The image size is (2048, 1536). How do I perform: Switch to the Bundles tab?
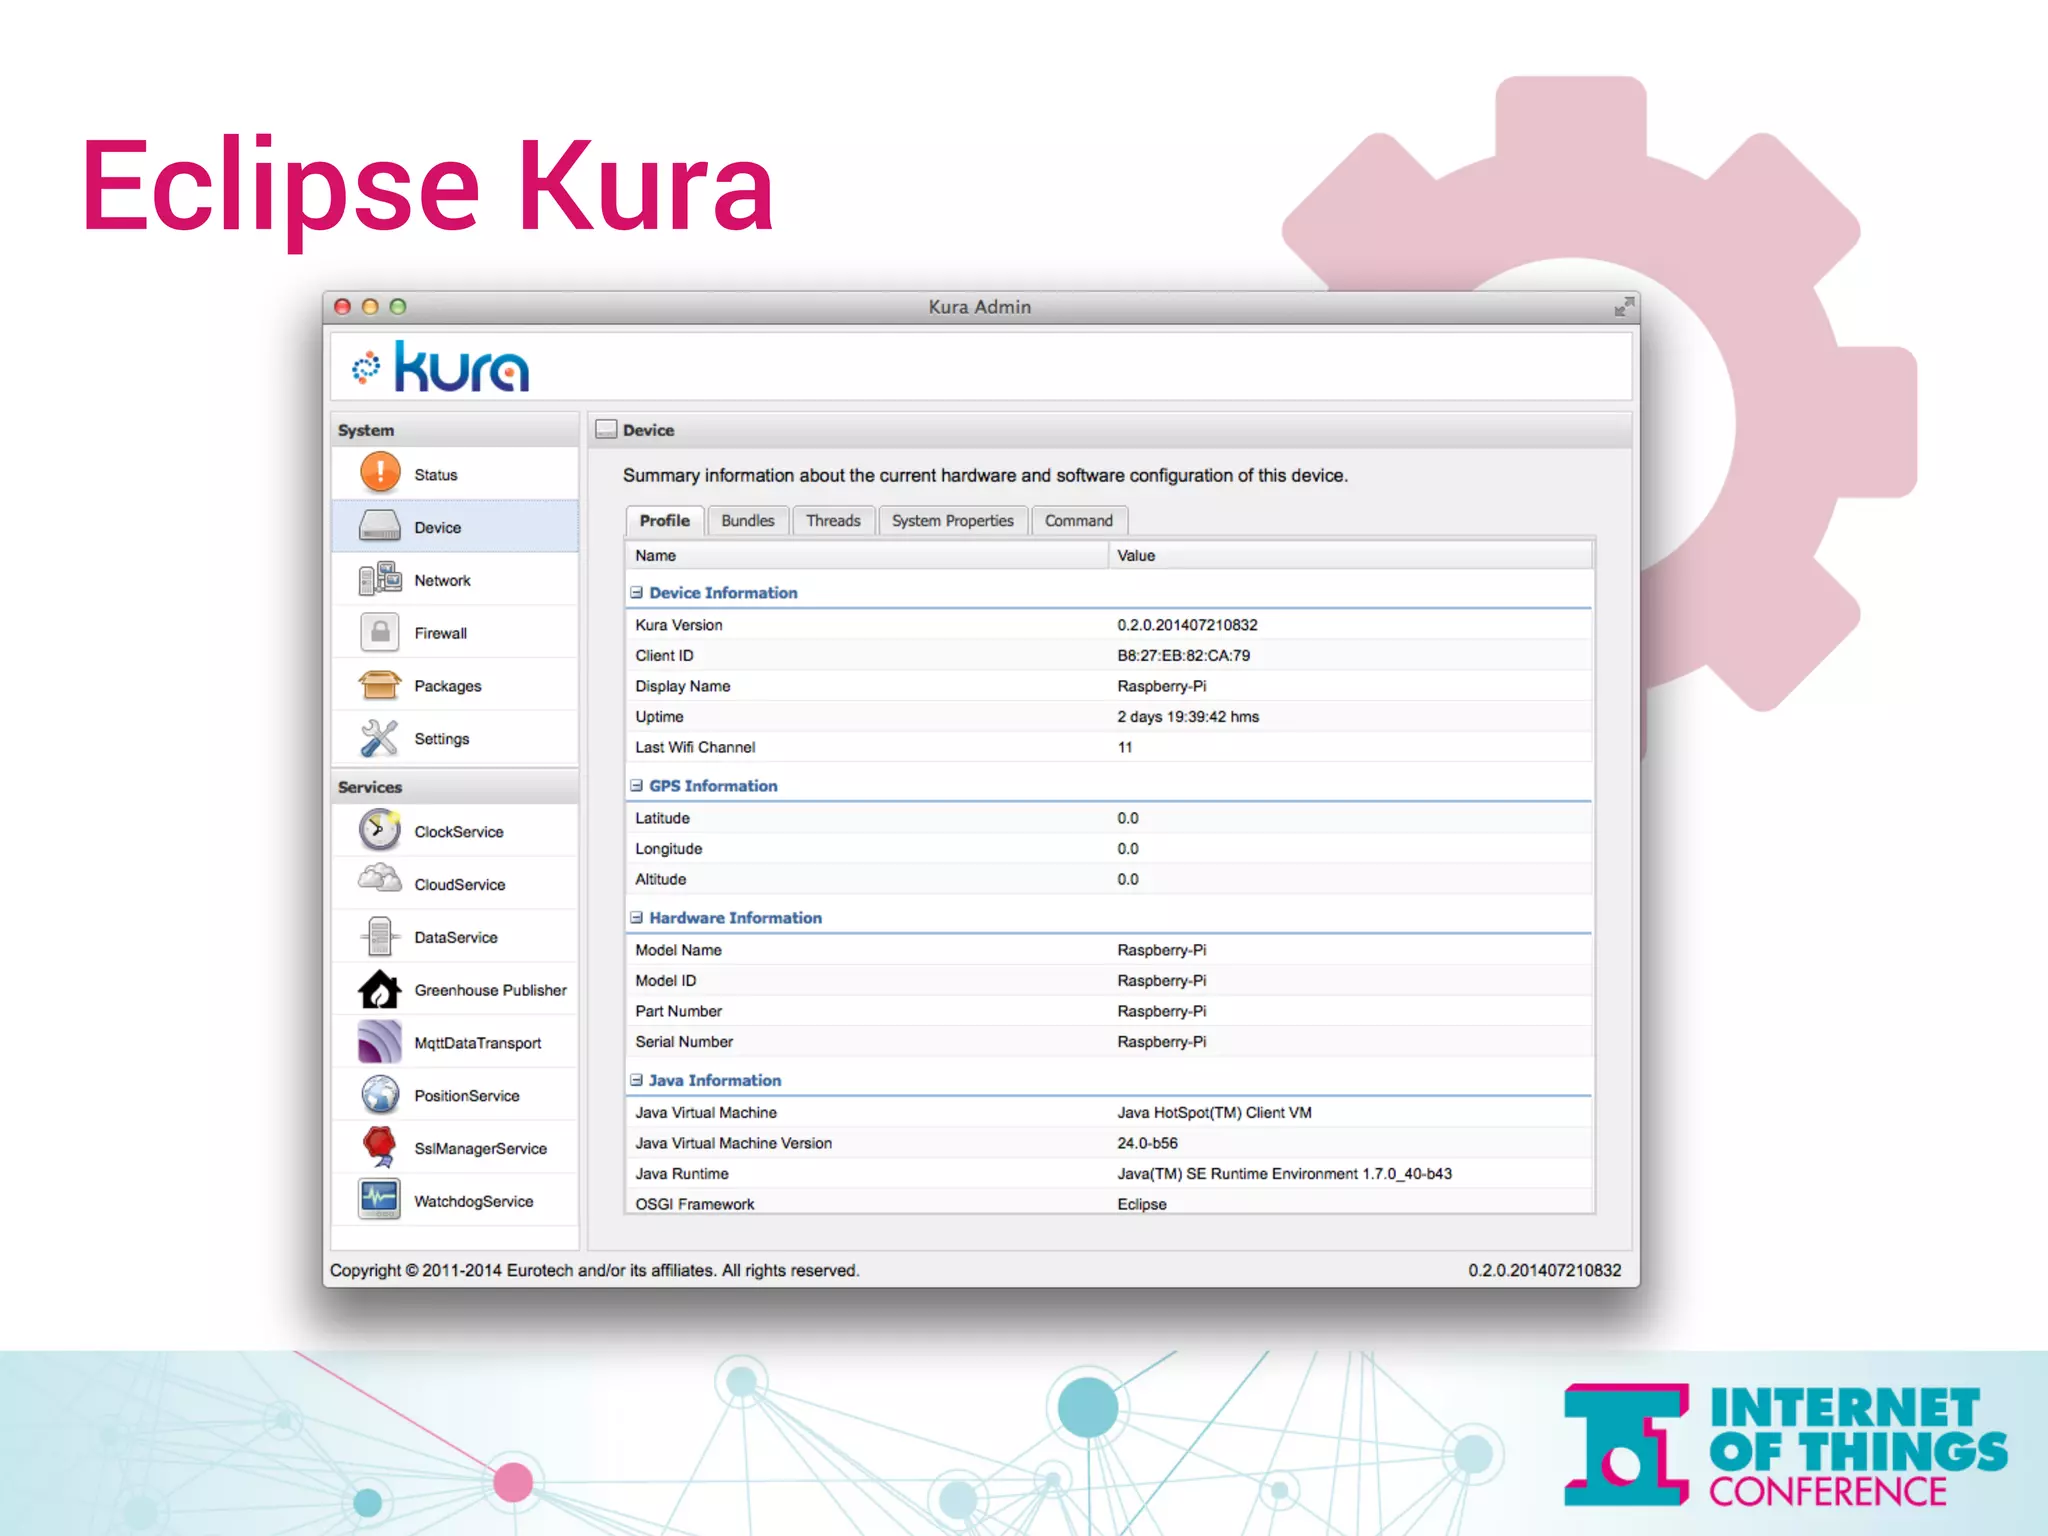pos(748,521)
